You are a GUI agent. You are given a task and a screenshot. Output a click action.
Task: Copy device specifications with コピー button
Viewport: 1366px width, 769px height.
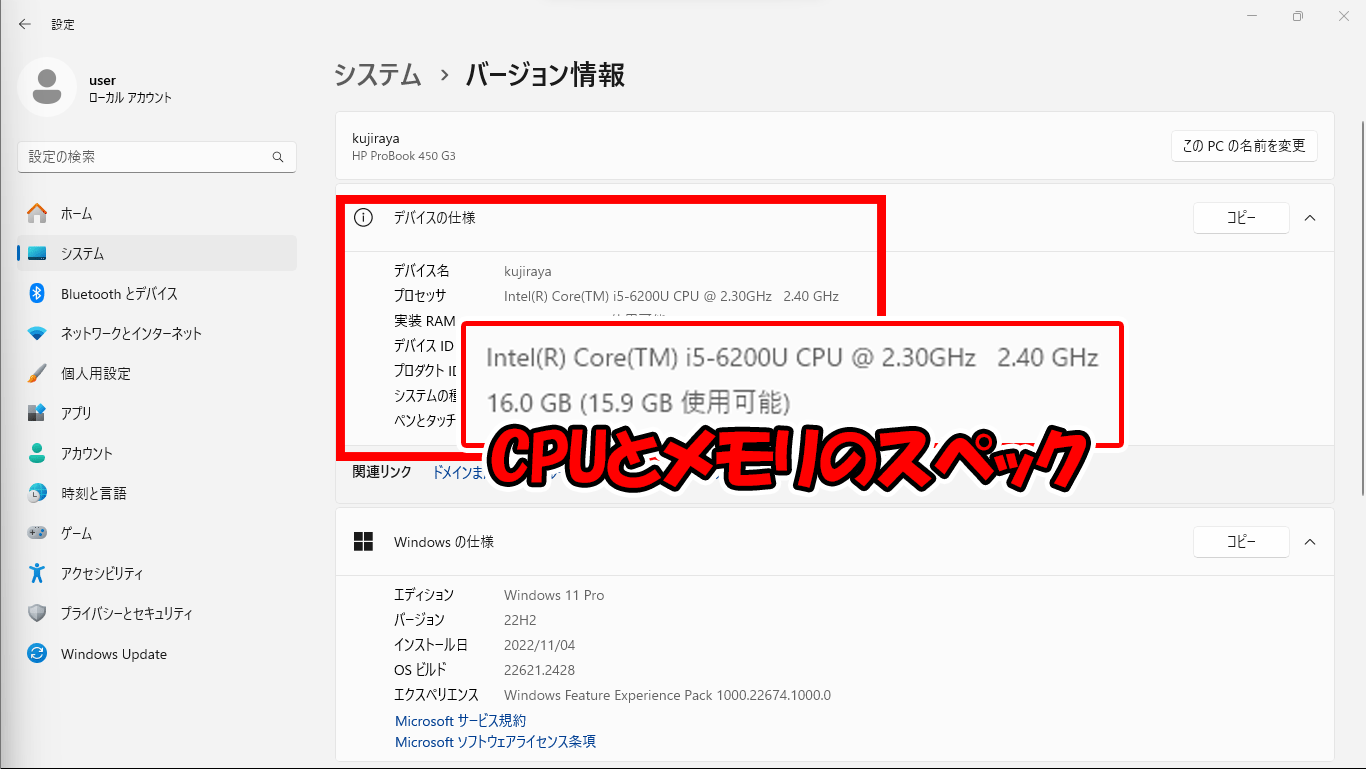[1241, 218]
